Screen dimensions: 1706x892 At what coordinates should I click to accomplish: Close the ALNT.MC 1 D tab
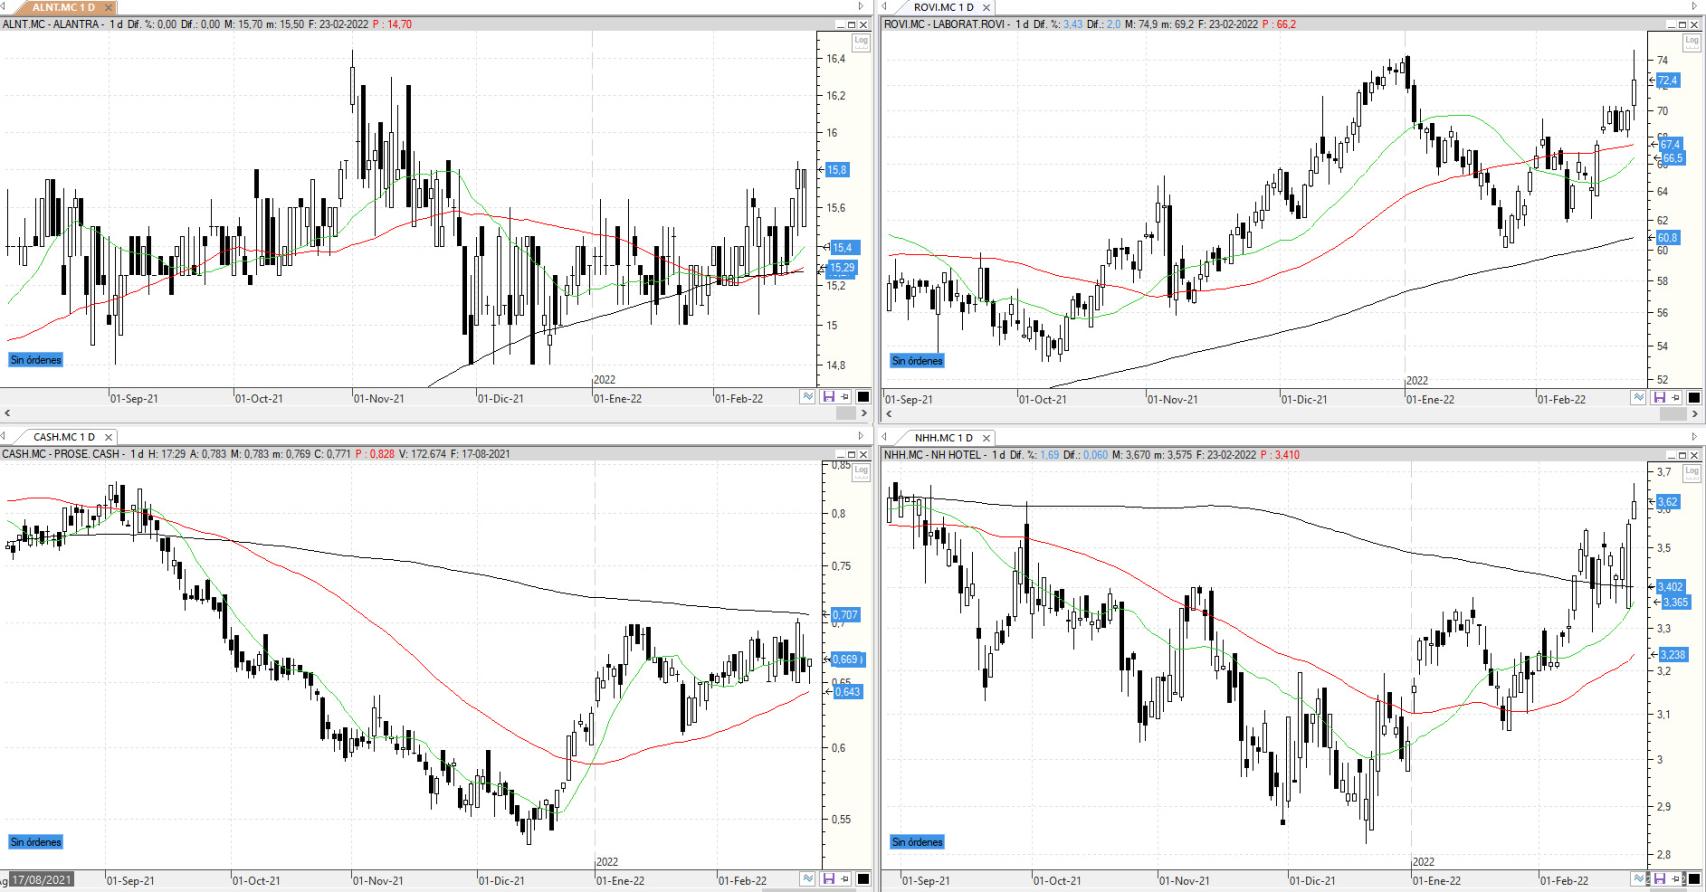point(109,7)
